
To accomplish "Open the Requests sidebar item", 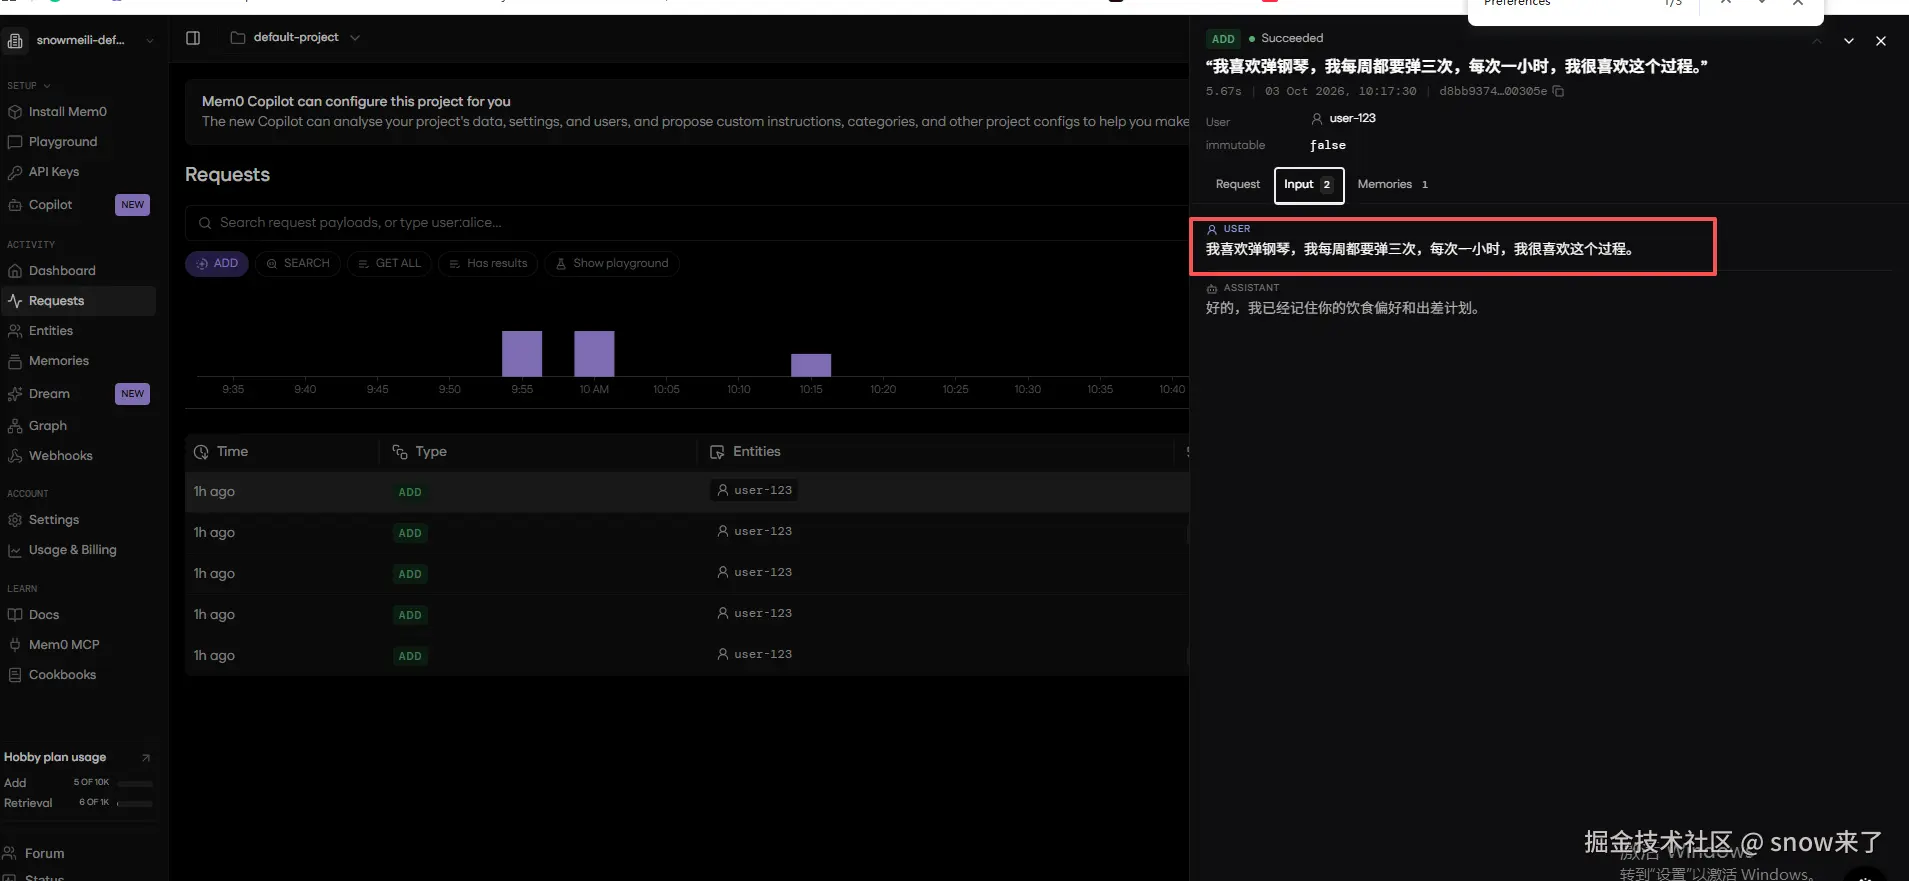I will click(x=78, y=301).
